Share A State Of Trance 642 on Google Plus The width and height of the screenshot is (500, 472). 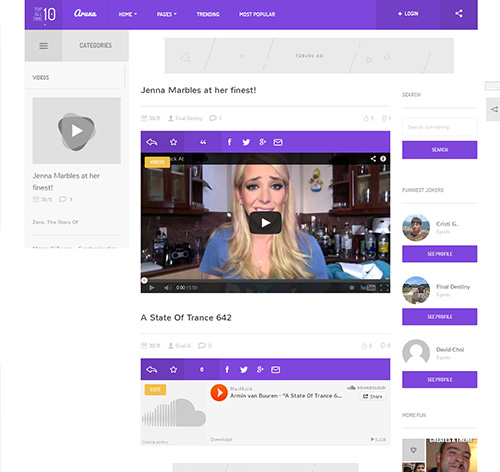(260, 370)
